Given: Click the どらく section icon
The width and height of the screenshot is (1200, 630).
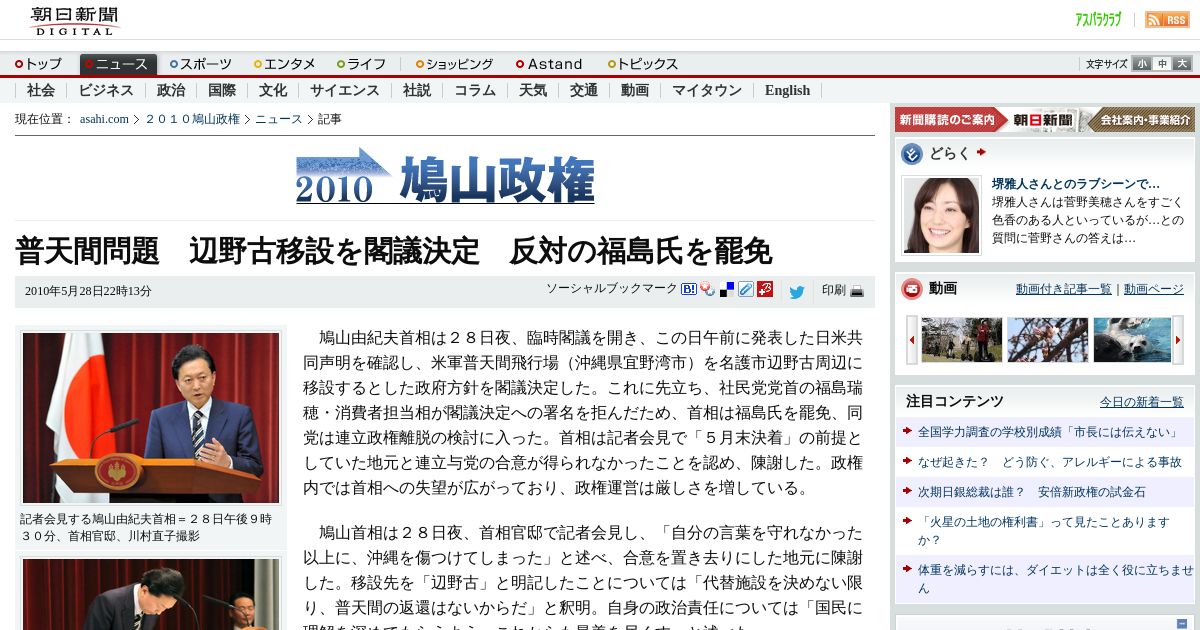Looking at the screenshot, I should coord(911,154).
